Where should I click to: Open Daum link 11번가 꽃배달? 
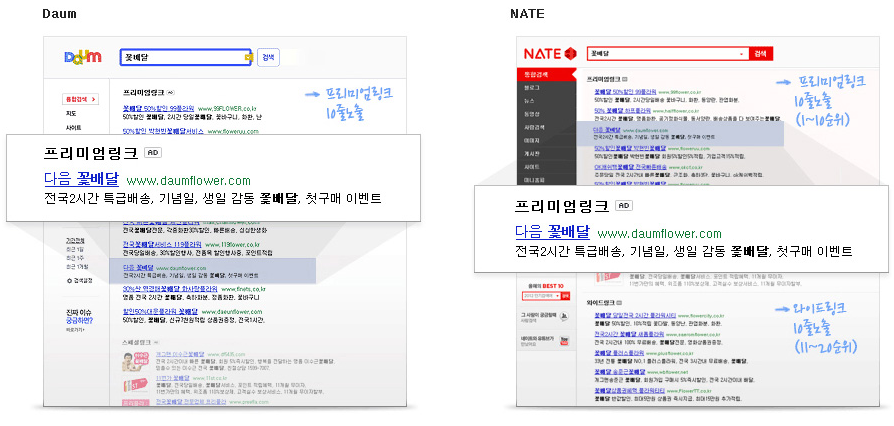172,378
